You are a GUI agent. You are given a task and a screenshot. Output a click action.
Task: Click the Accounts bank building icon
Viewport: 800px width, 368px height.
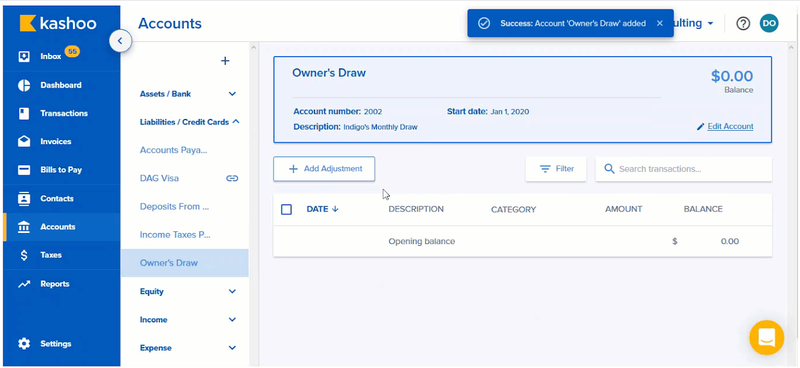tap(24, 227)
